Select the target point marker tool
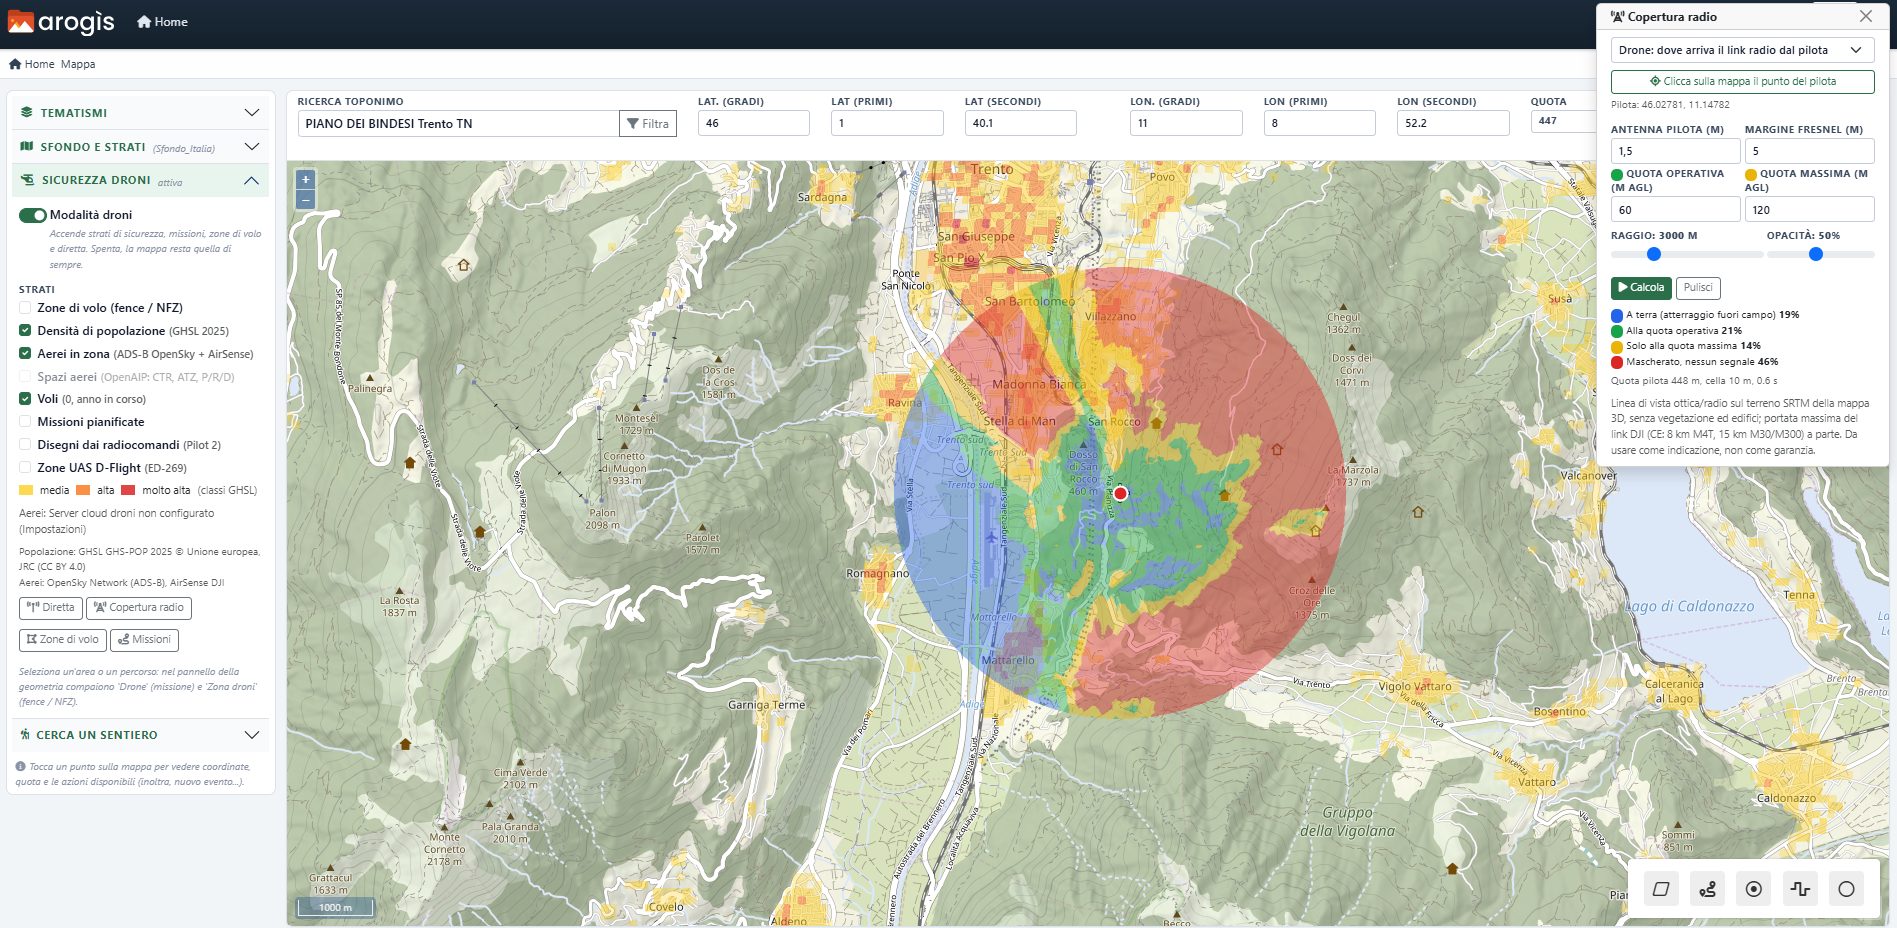 click(1753, 888)
